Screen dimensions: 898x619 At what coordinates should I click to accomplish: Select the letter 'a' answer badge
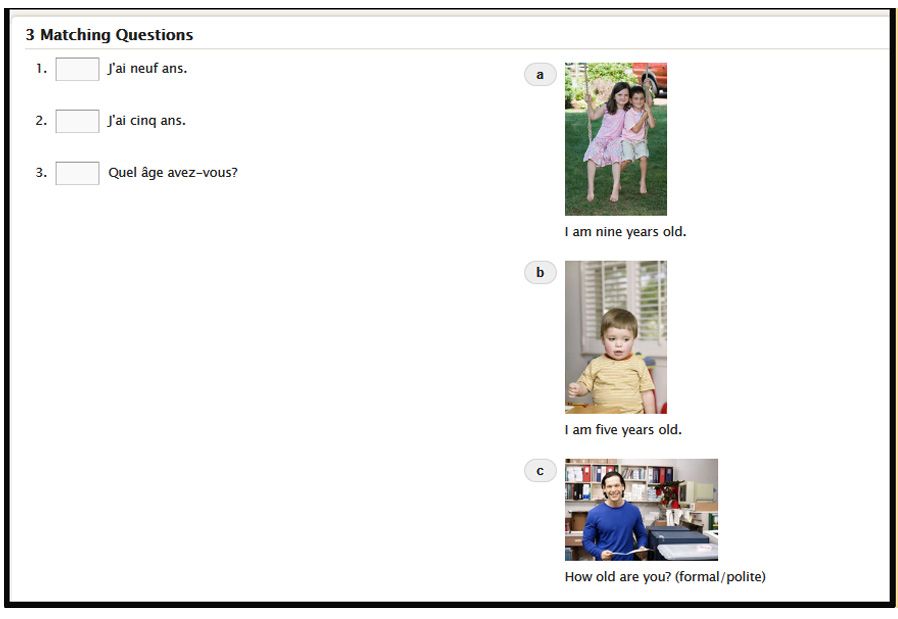coord(540,74)
